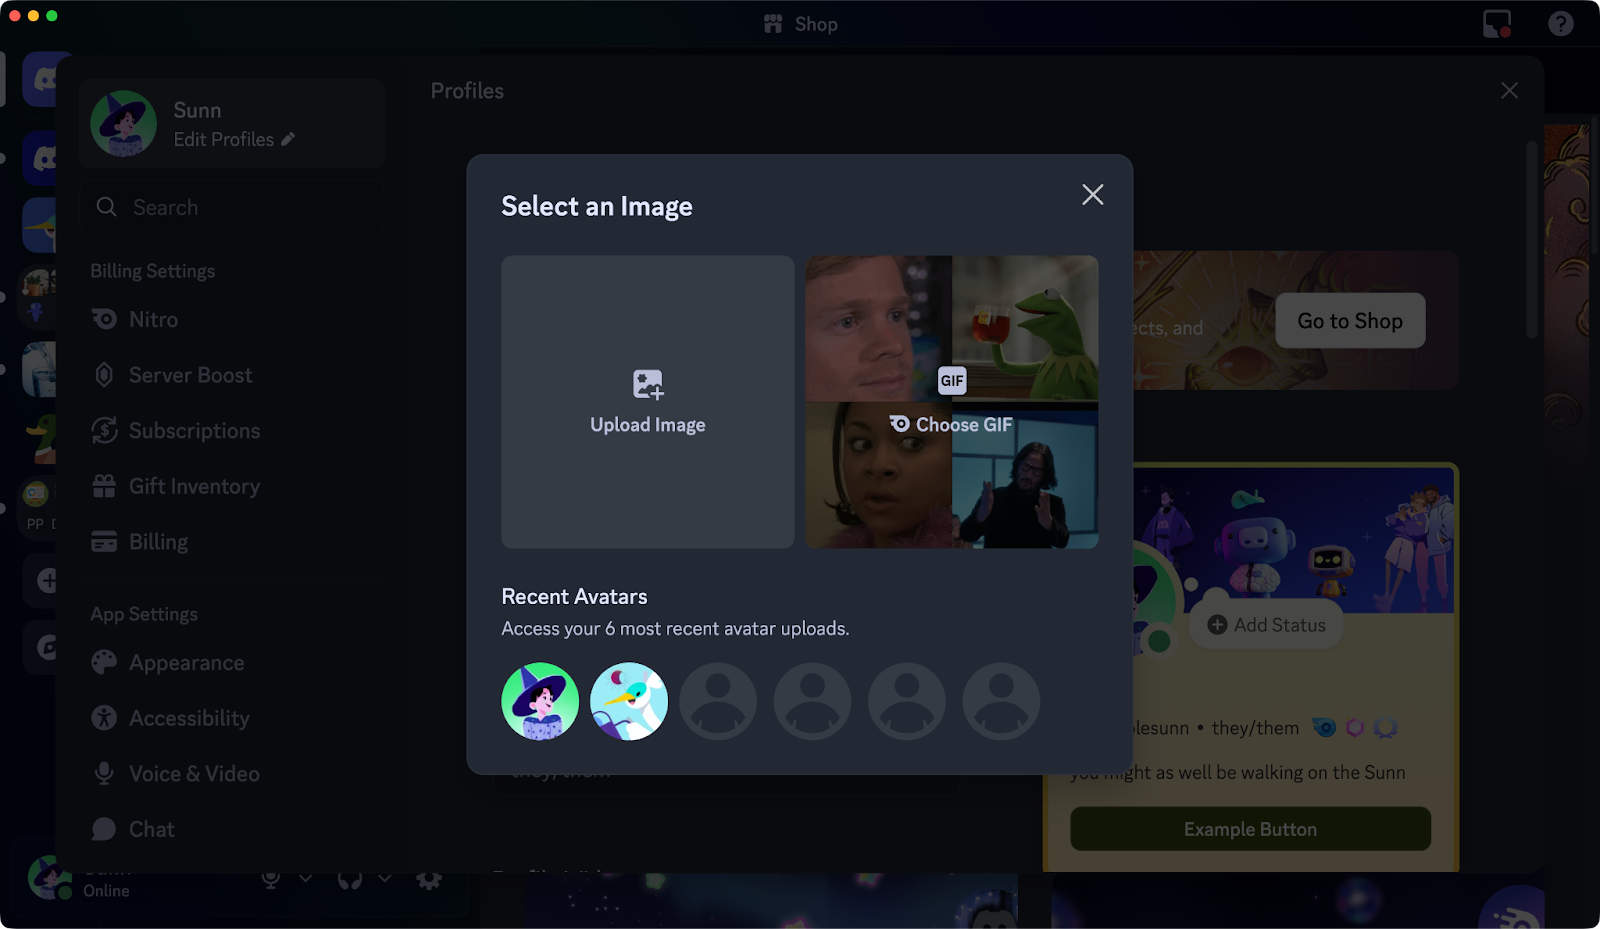
Task: Click the Chat bubble icon
Action: 104,829
